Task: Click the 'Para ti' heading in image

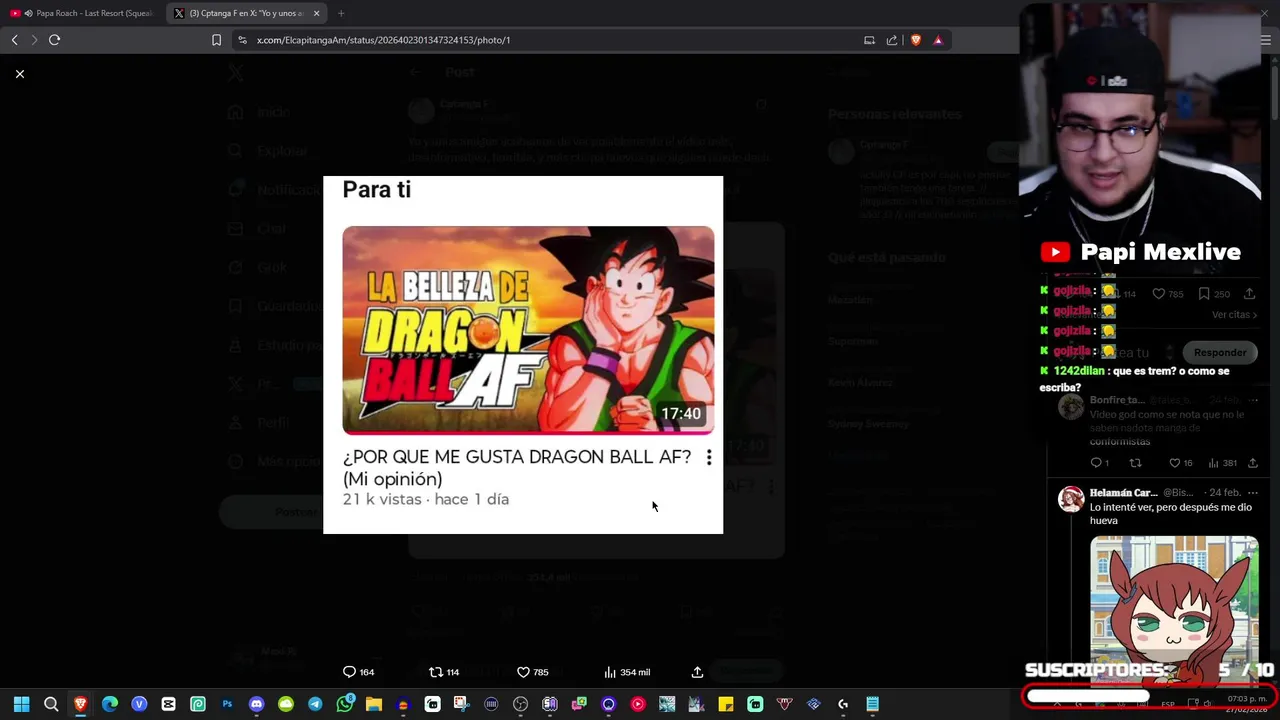Action: click(377, 189)
